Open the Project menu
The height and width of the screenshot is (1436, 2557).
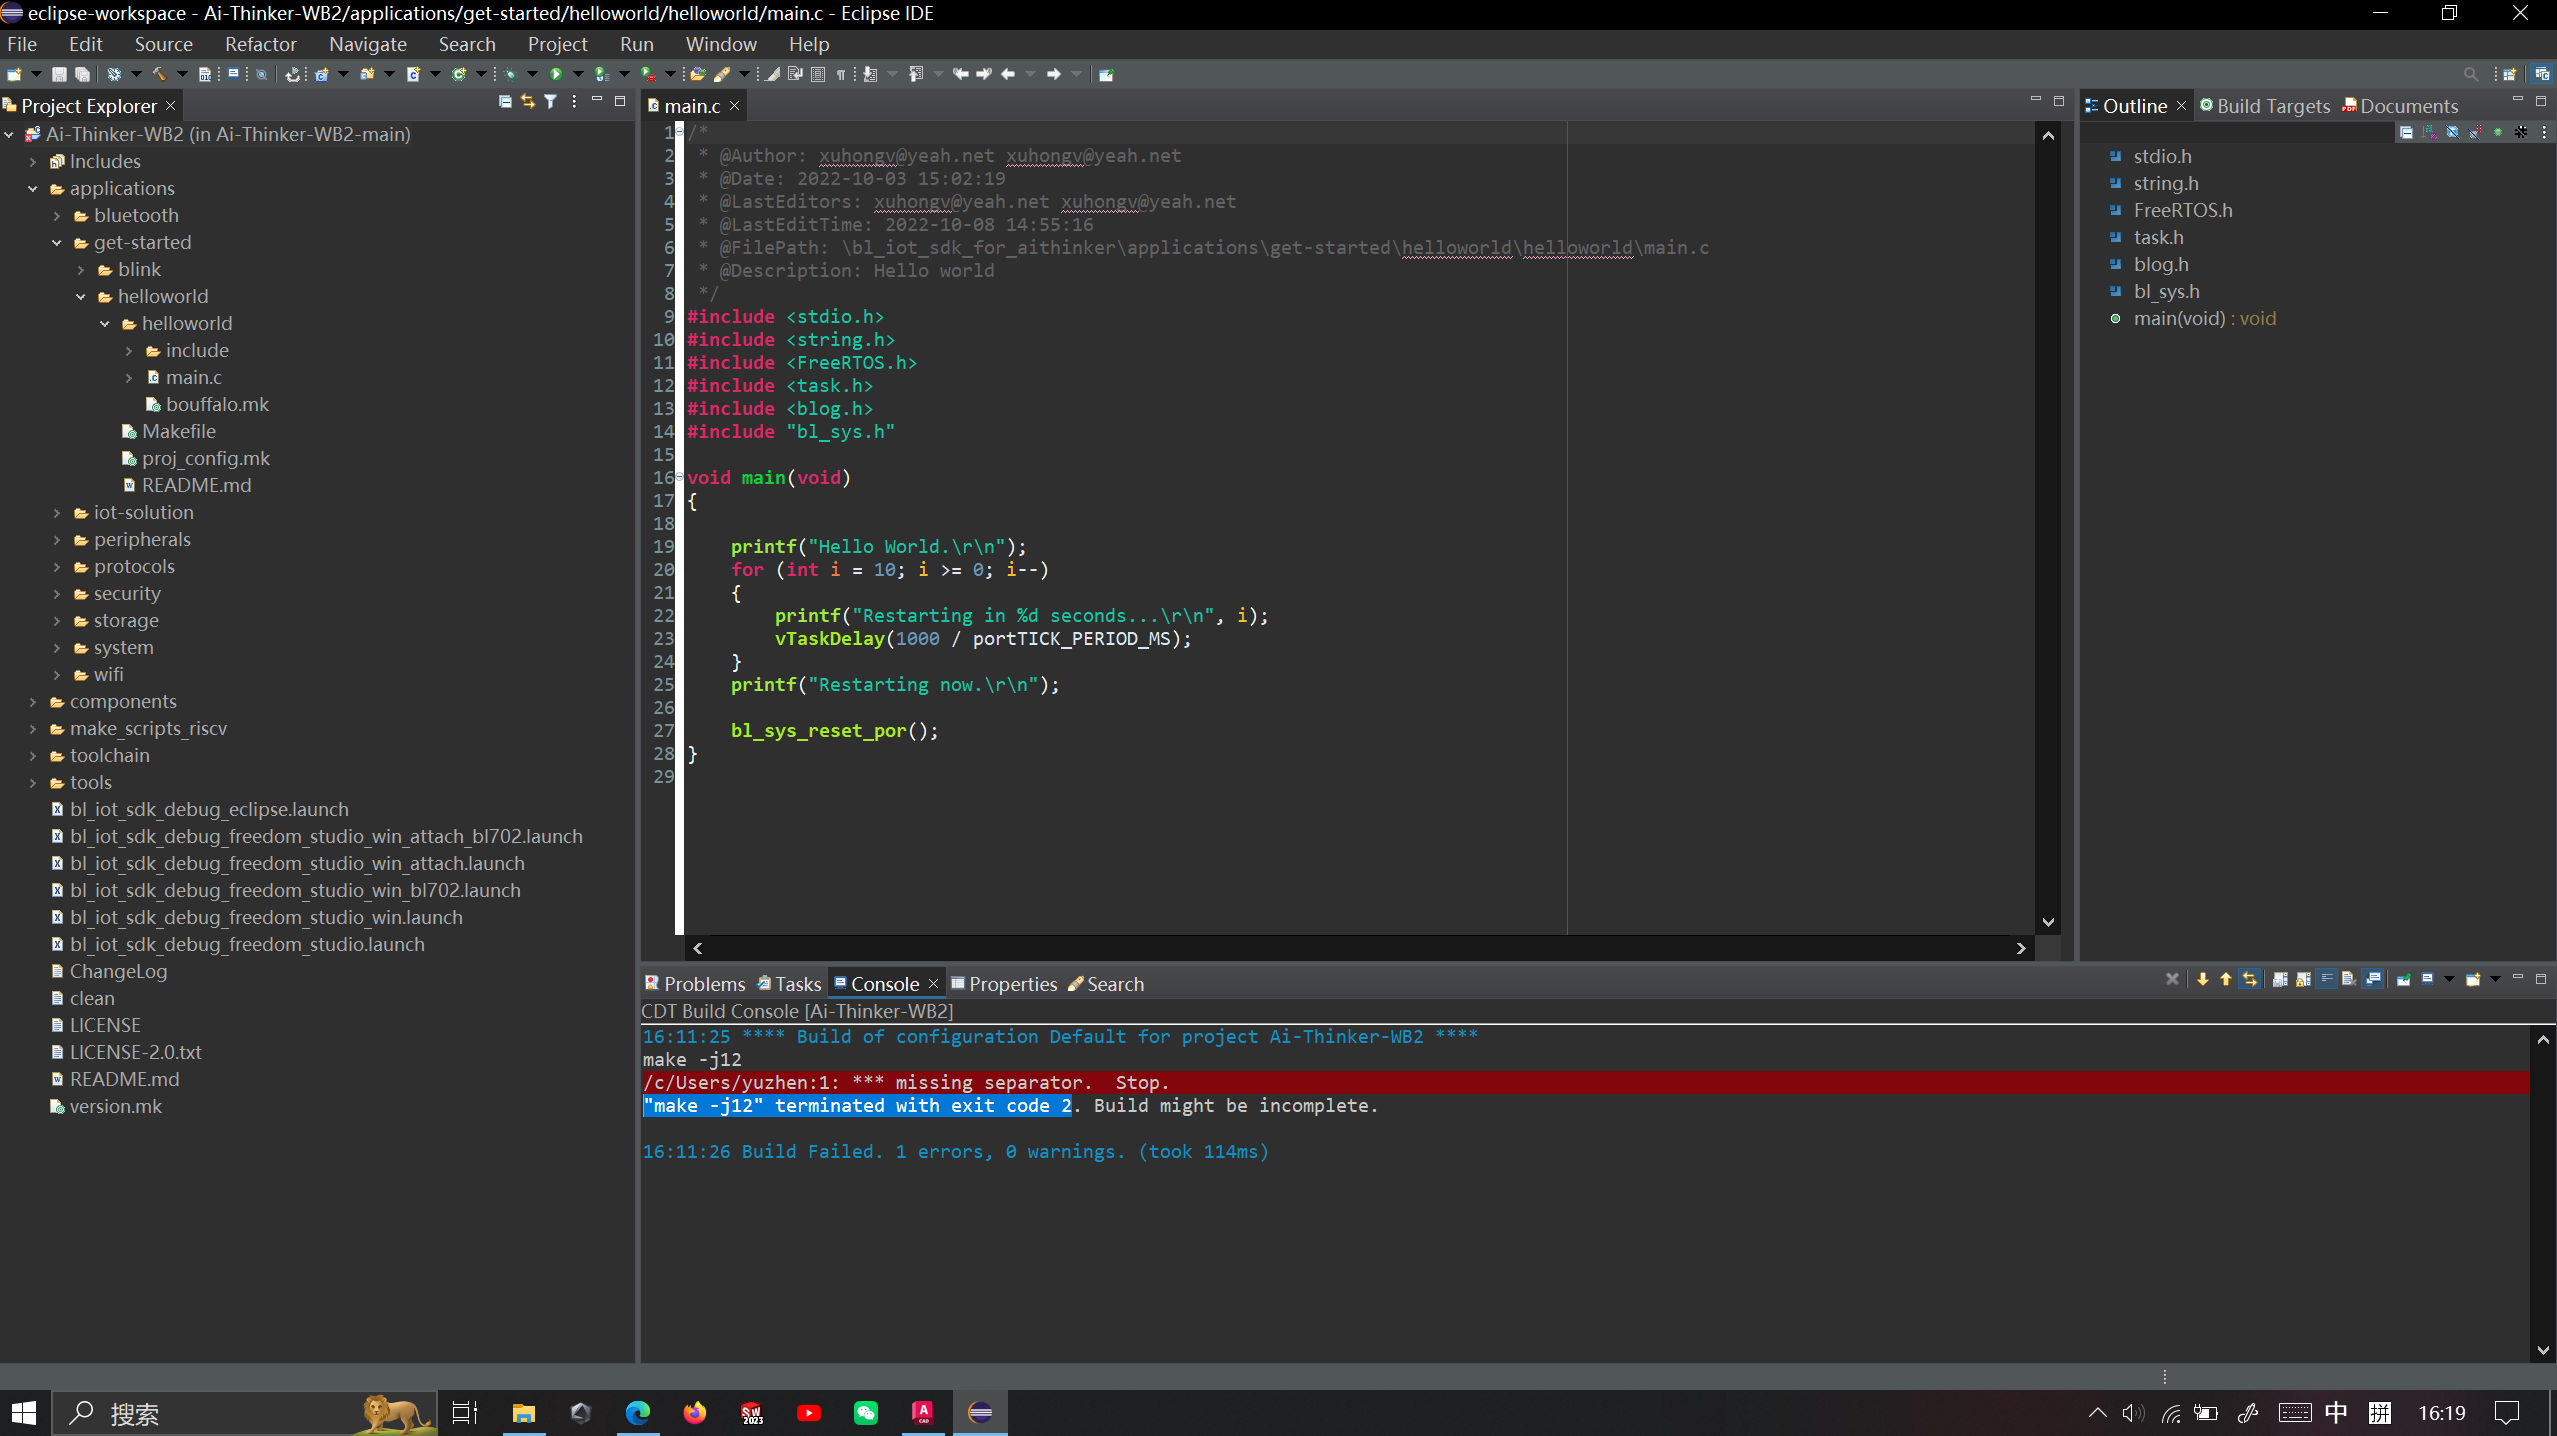point(557,44)
